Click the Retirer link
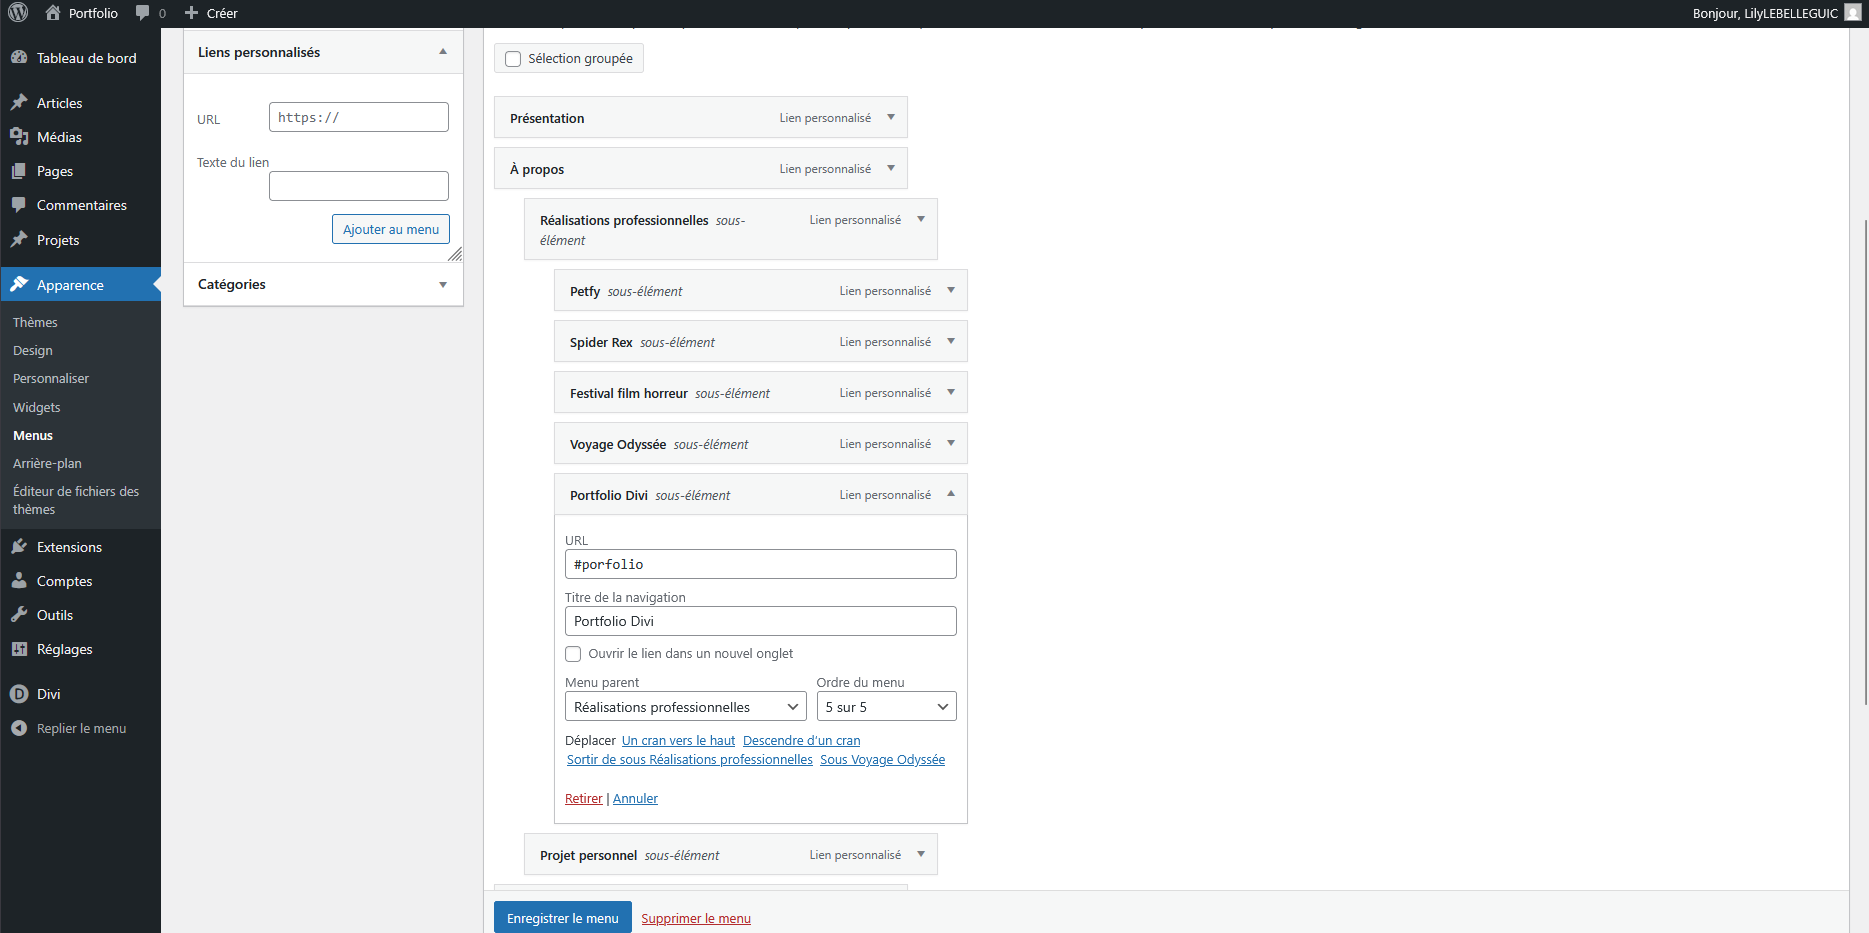Viewport: 1869px width, 933px height. point(583,799)
